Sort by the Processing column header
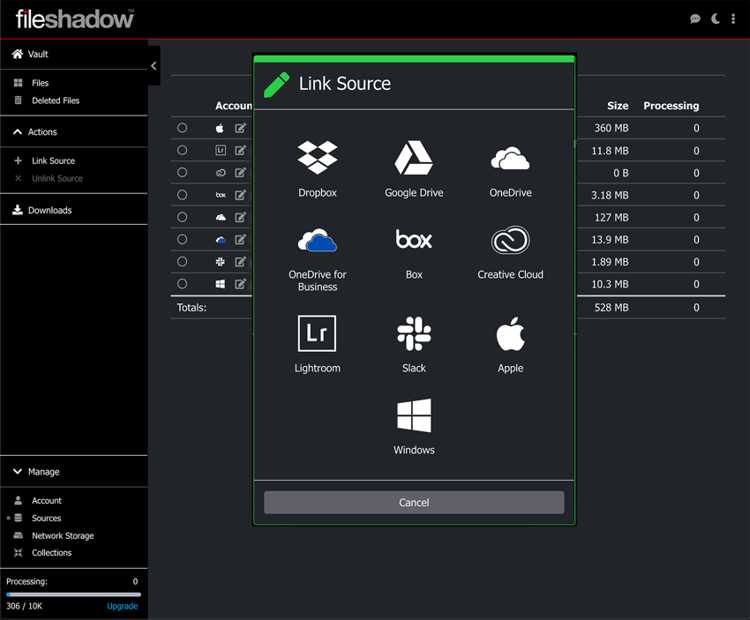 point(671,106)
